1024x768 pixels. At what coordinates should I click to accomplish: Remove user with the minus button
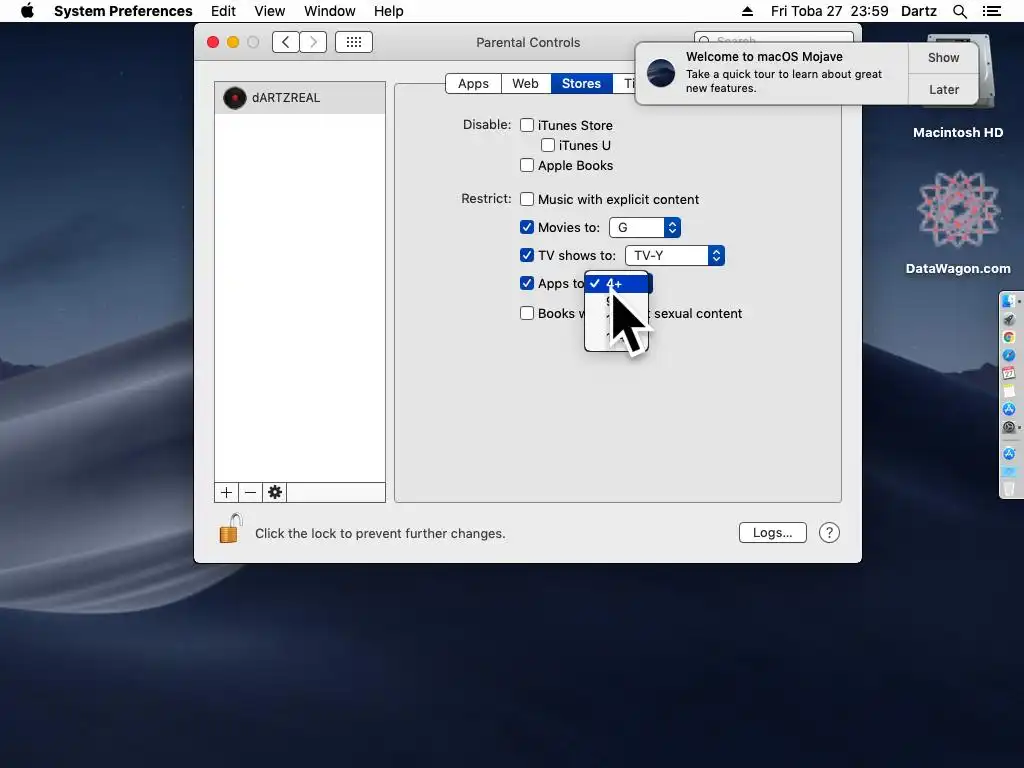click(251, 492)
